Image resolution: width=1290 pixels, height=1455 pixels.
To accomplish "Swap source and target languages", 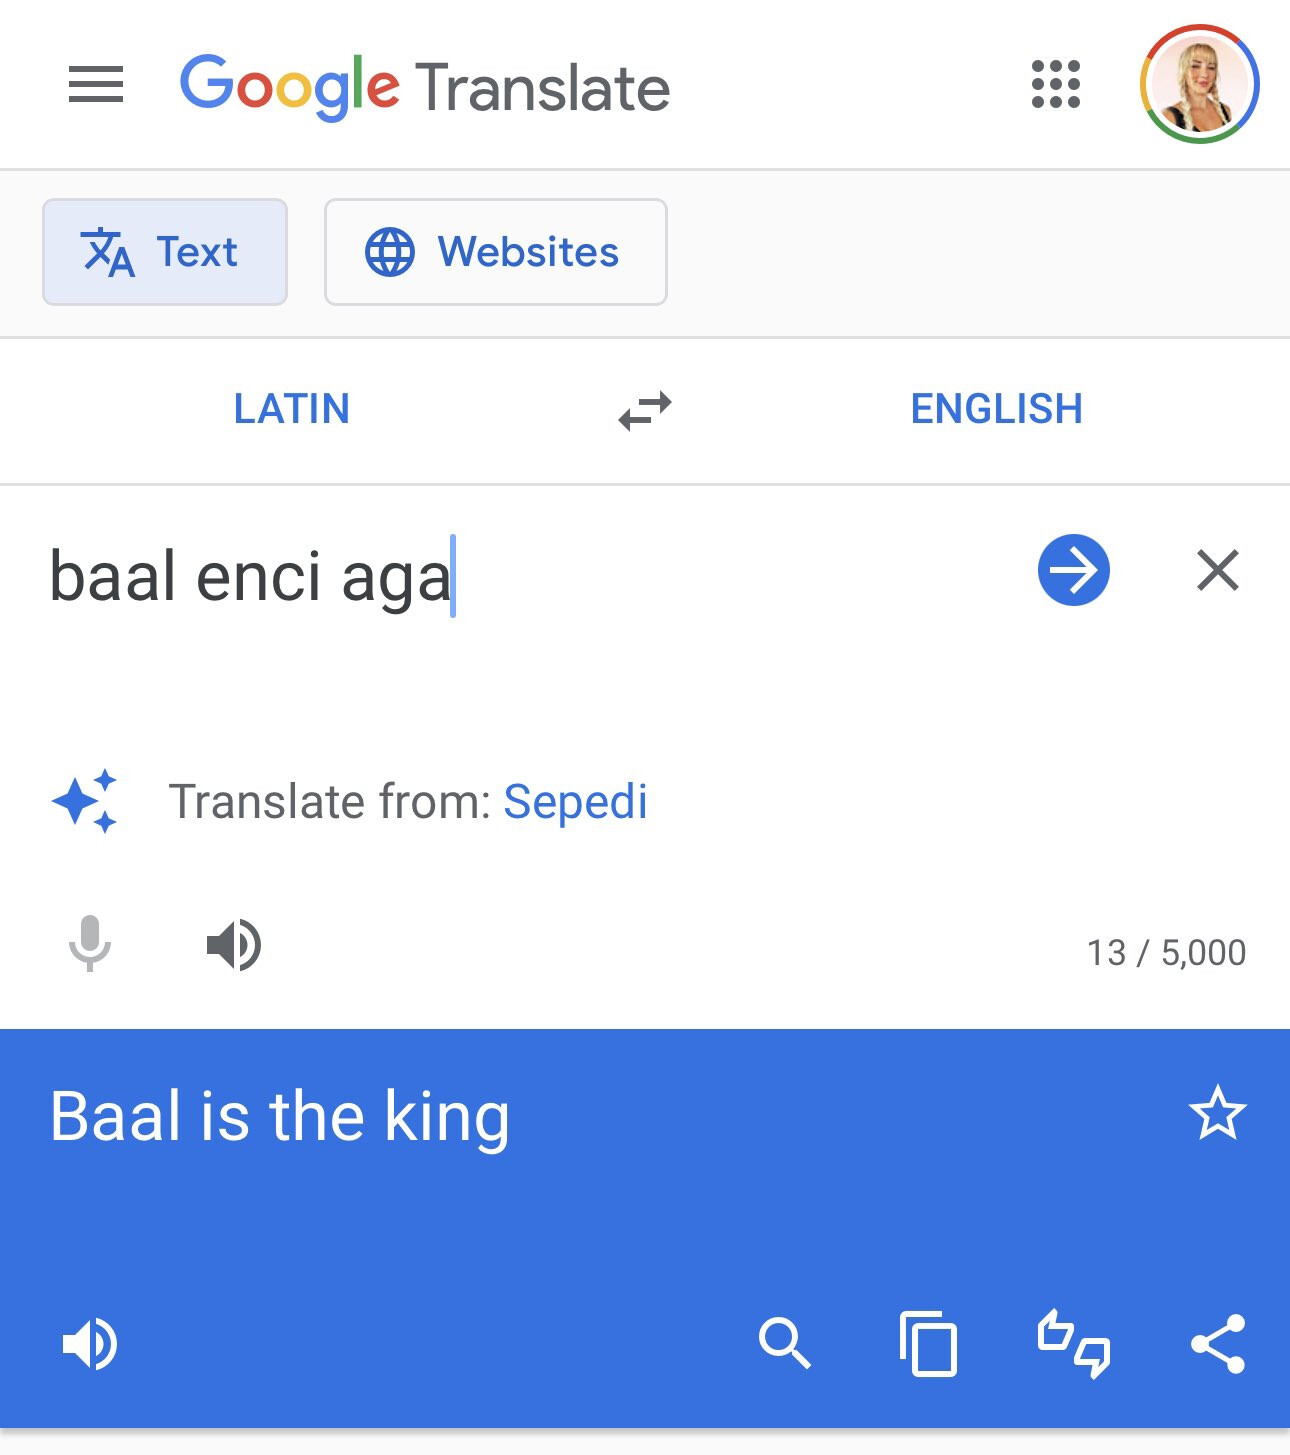I will pos(645,411).
